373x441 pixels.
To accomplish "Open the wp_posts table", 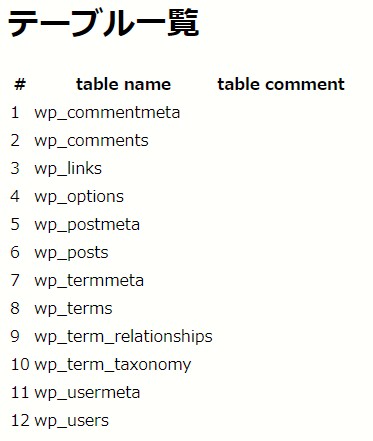I will coord(71,253).
